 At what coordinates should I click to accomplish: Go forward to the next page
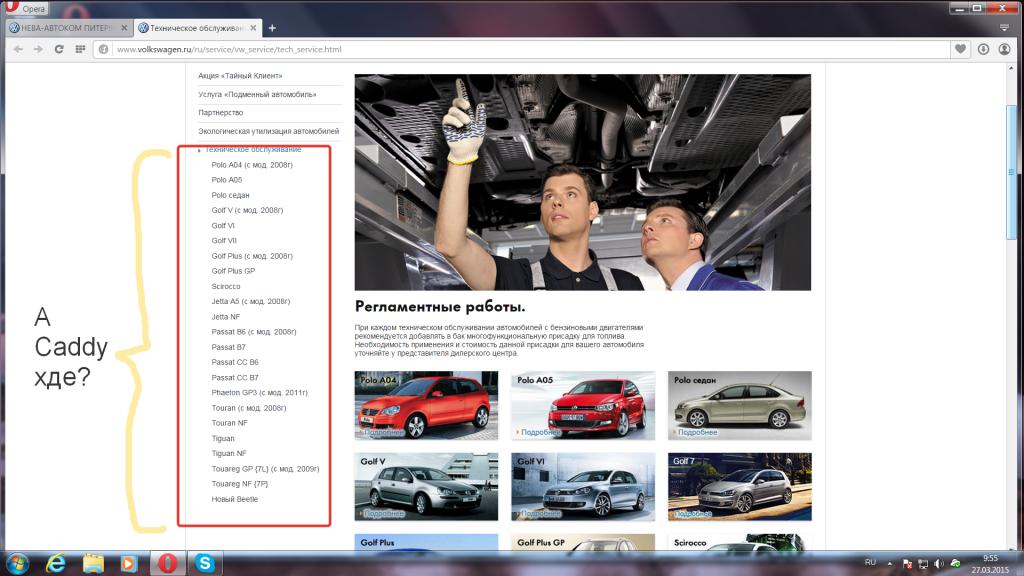pyautogui.click(x=39, y=49)
